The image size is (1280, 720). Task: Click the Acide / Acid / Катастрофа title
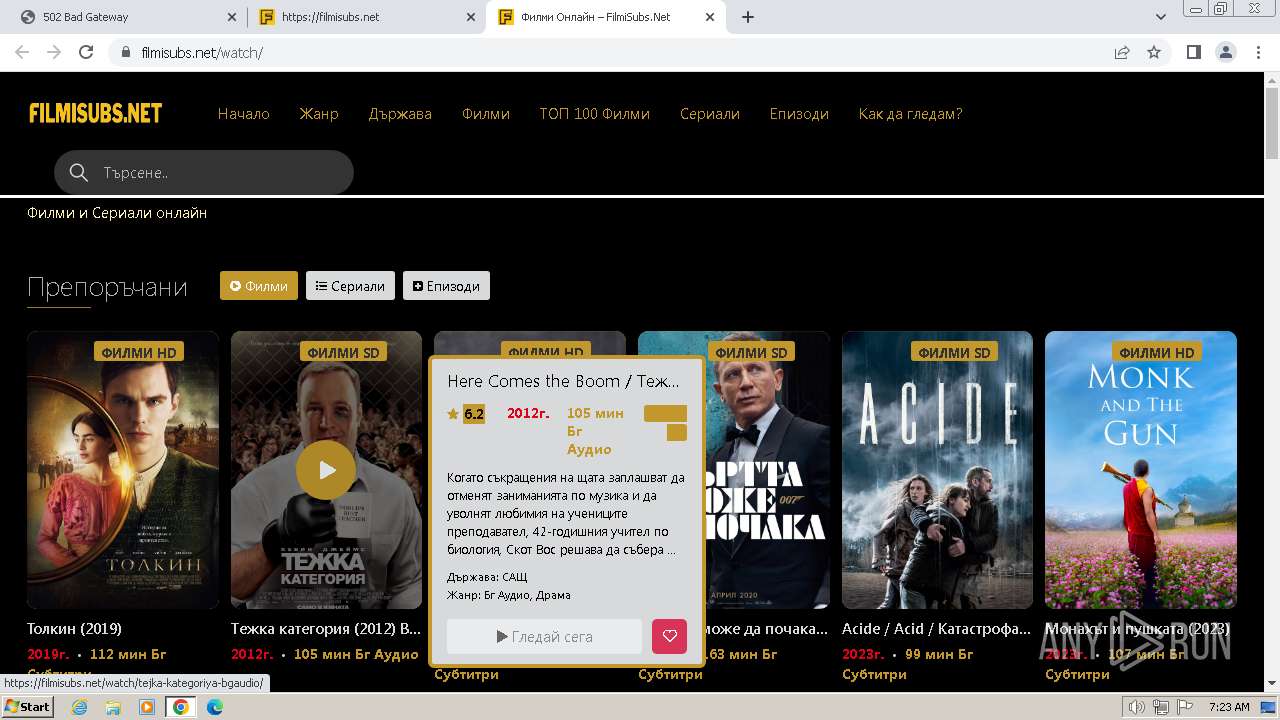[x=936, y=629]
